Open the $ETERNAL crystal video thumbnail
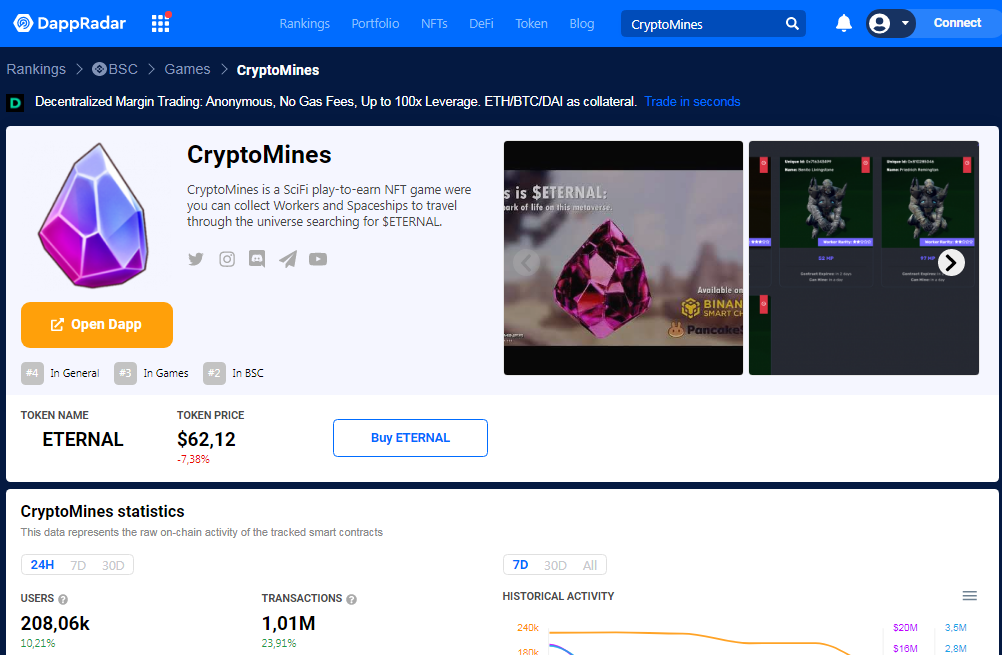Screen dimensions: 1002x655 (x=623, y=258)
